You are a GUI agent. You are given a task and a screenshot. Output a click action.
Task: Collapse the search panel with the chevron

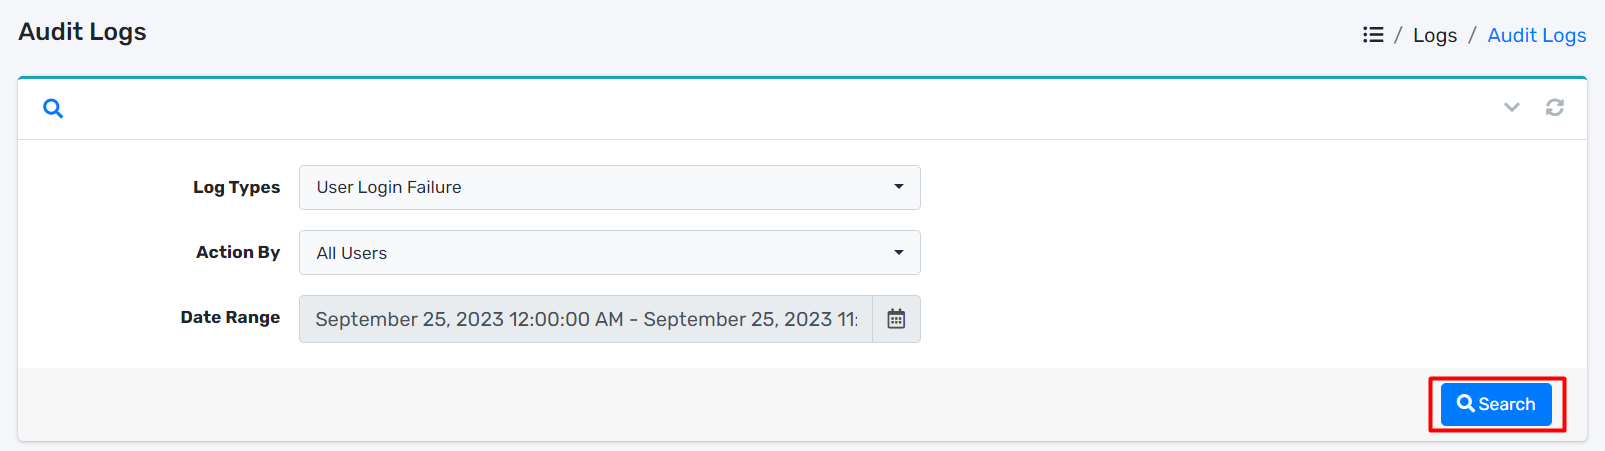point(1511,107)
